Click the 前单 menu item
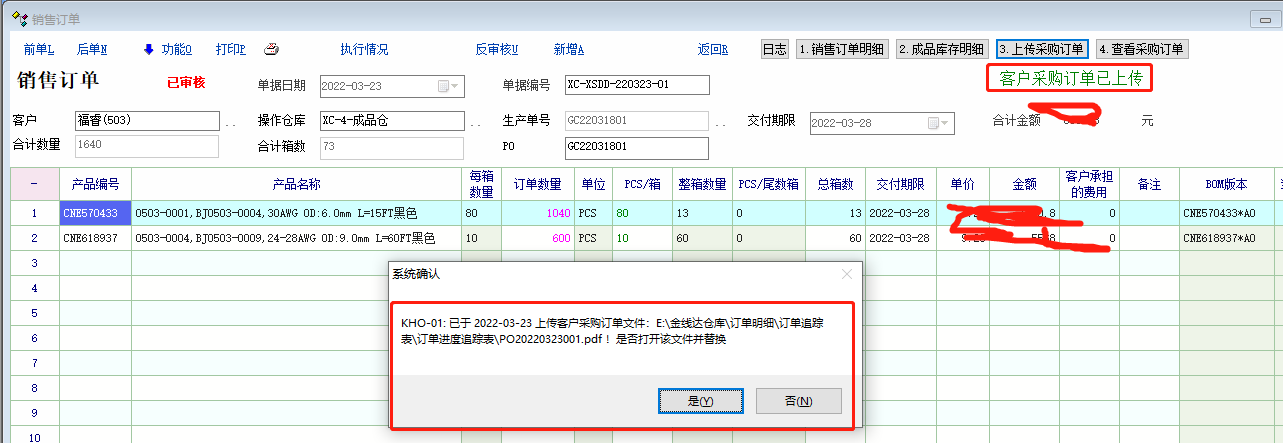The image size is (1283, 443). [39, 49]
